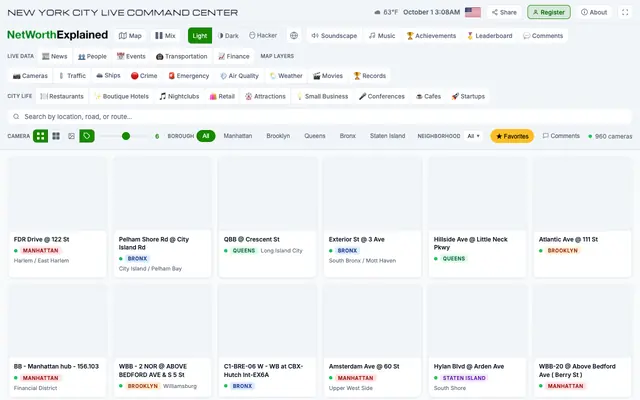The height and width of the screenshot is (400, 640).
Task: Show Nightclubs category
Action: [179, 96]
